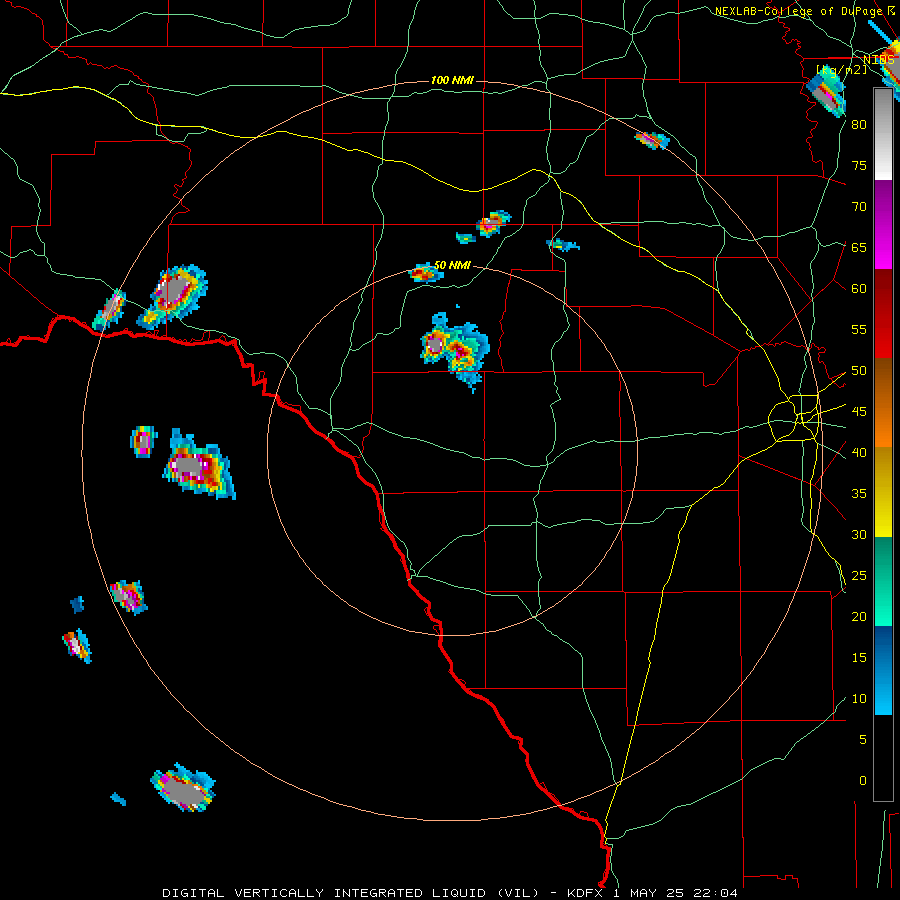Select the 20 value on the VIL scale
The width and height of the screenshot is (900, 900).
pyautogui.click(x=859, y=616)
